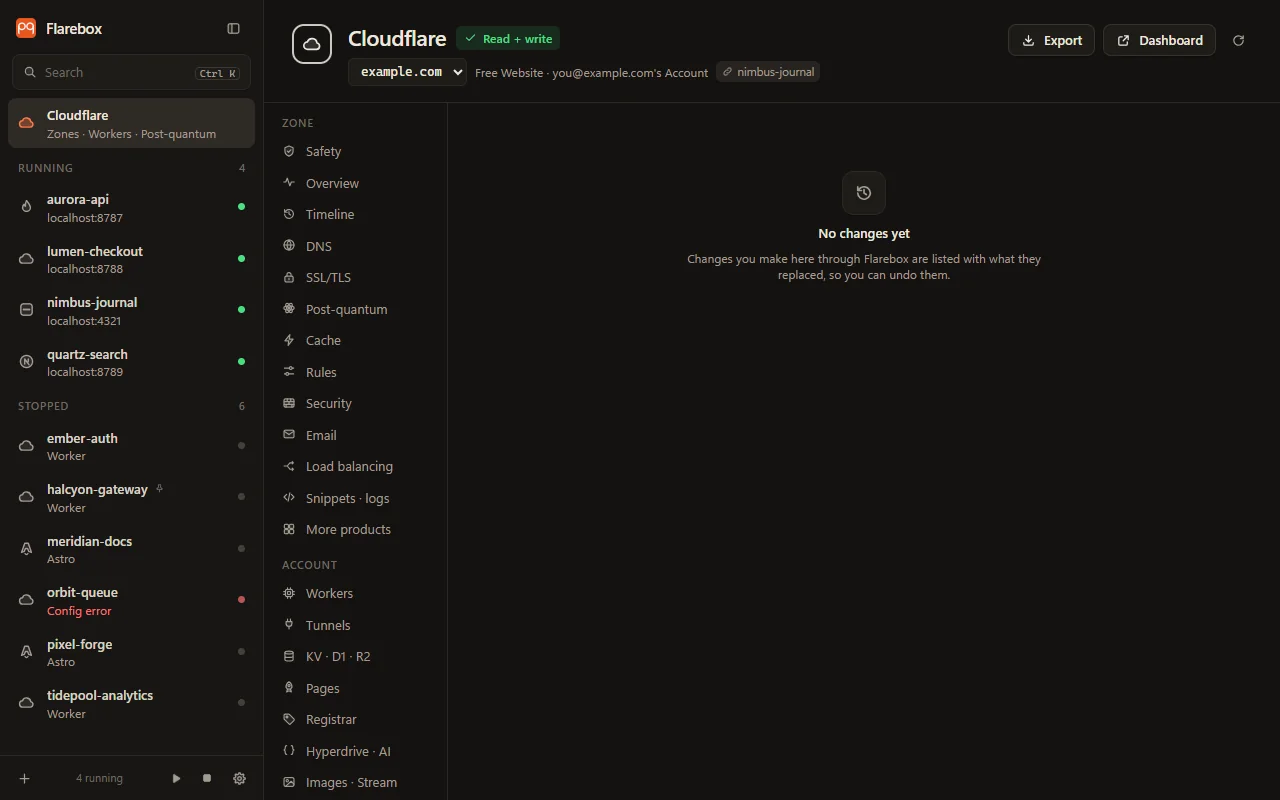Open the Load balancing section
Screen dimensions: 1280x800
tap(355, 466)
